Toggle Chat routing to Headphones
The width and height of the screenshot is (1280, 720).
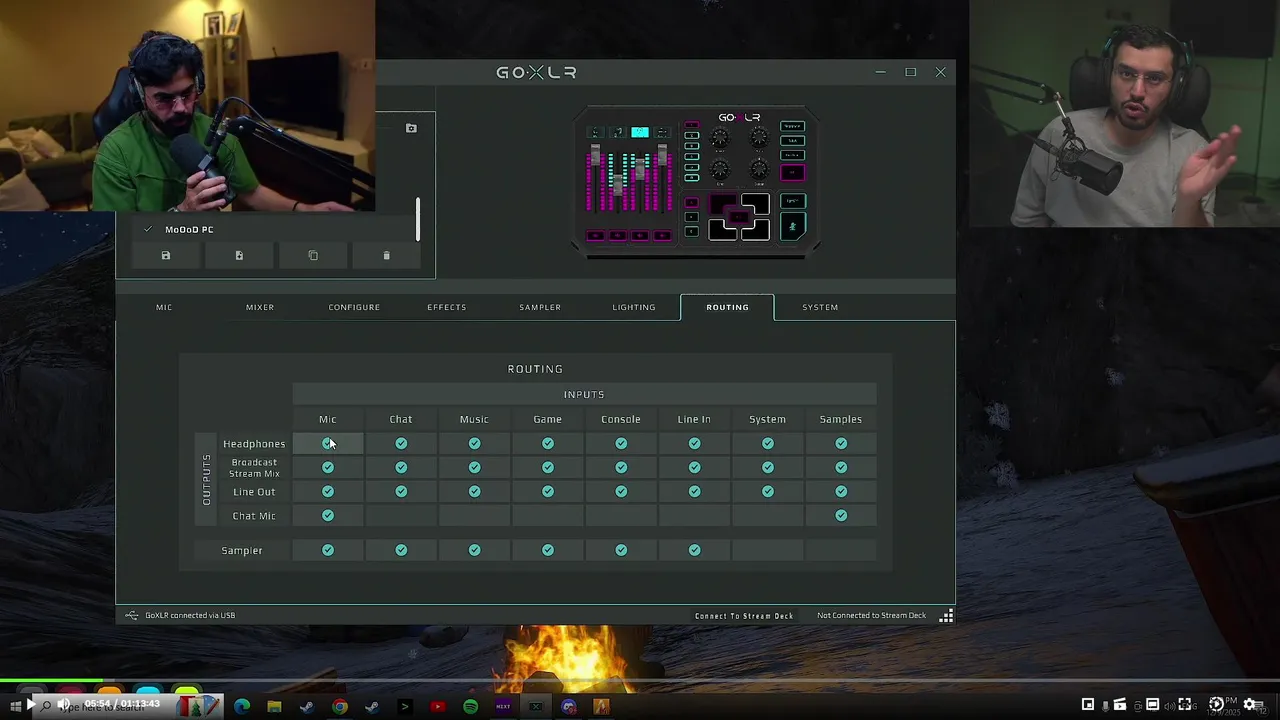tap(401, 443)
